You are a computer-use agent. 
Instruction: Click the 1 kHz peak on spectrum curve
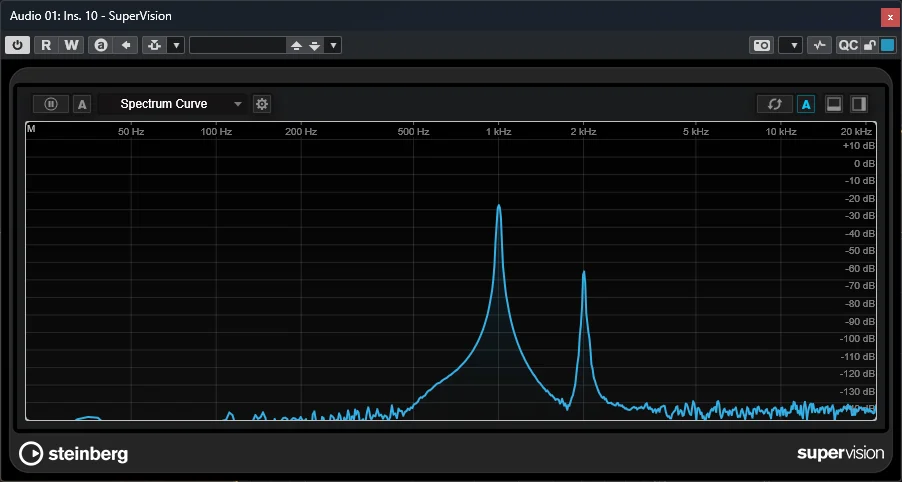click(499, 206)
